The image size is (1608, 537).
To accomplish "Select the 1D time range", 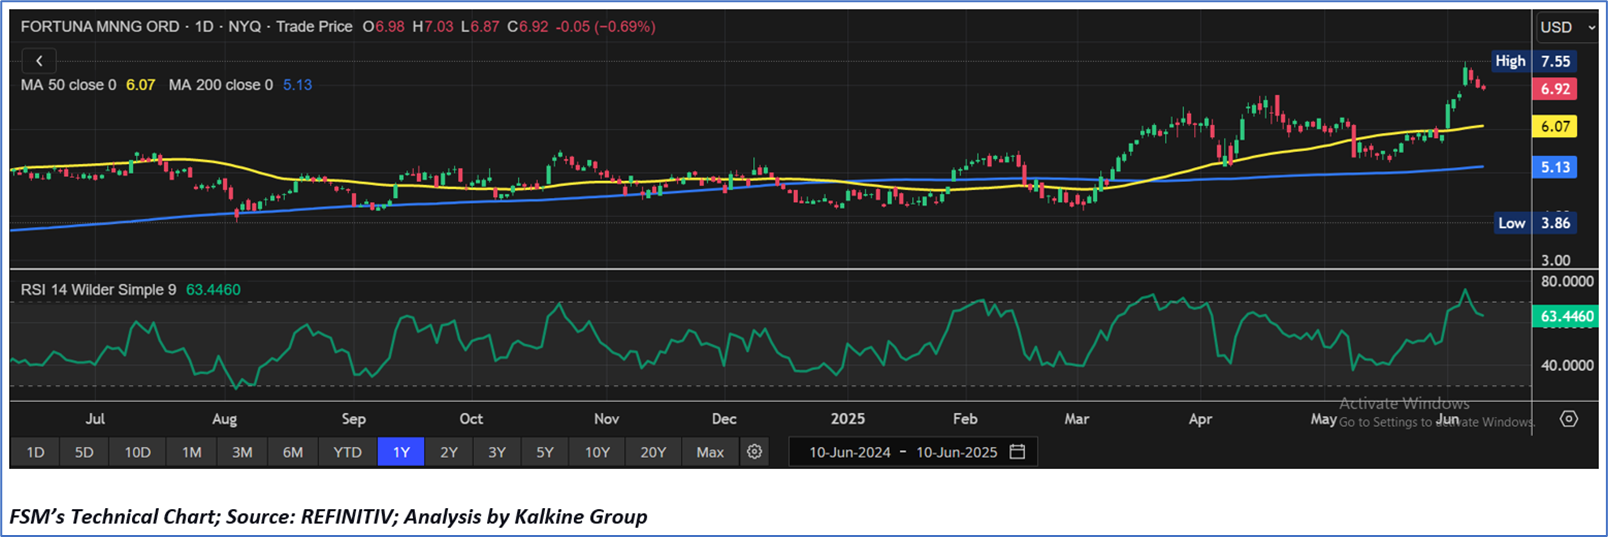I will pyautogui.click(x=35, y=452).
